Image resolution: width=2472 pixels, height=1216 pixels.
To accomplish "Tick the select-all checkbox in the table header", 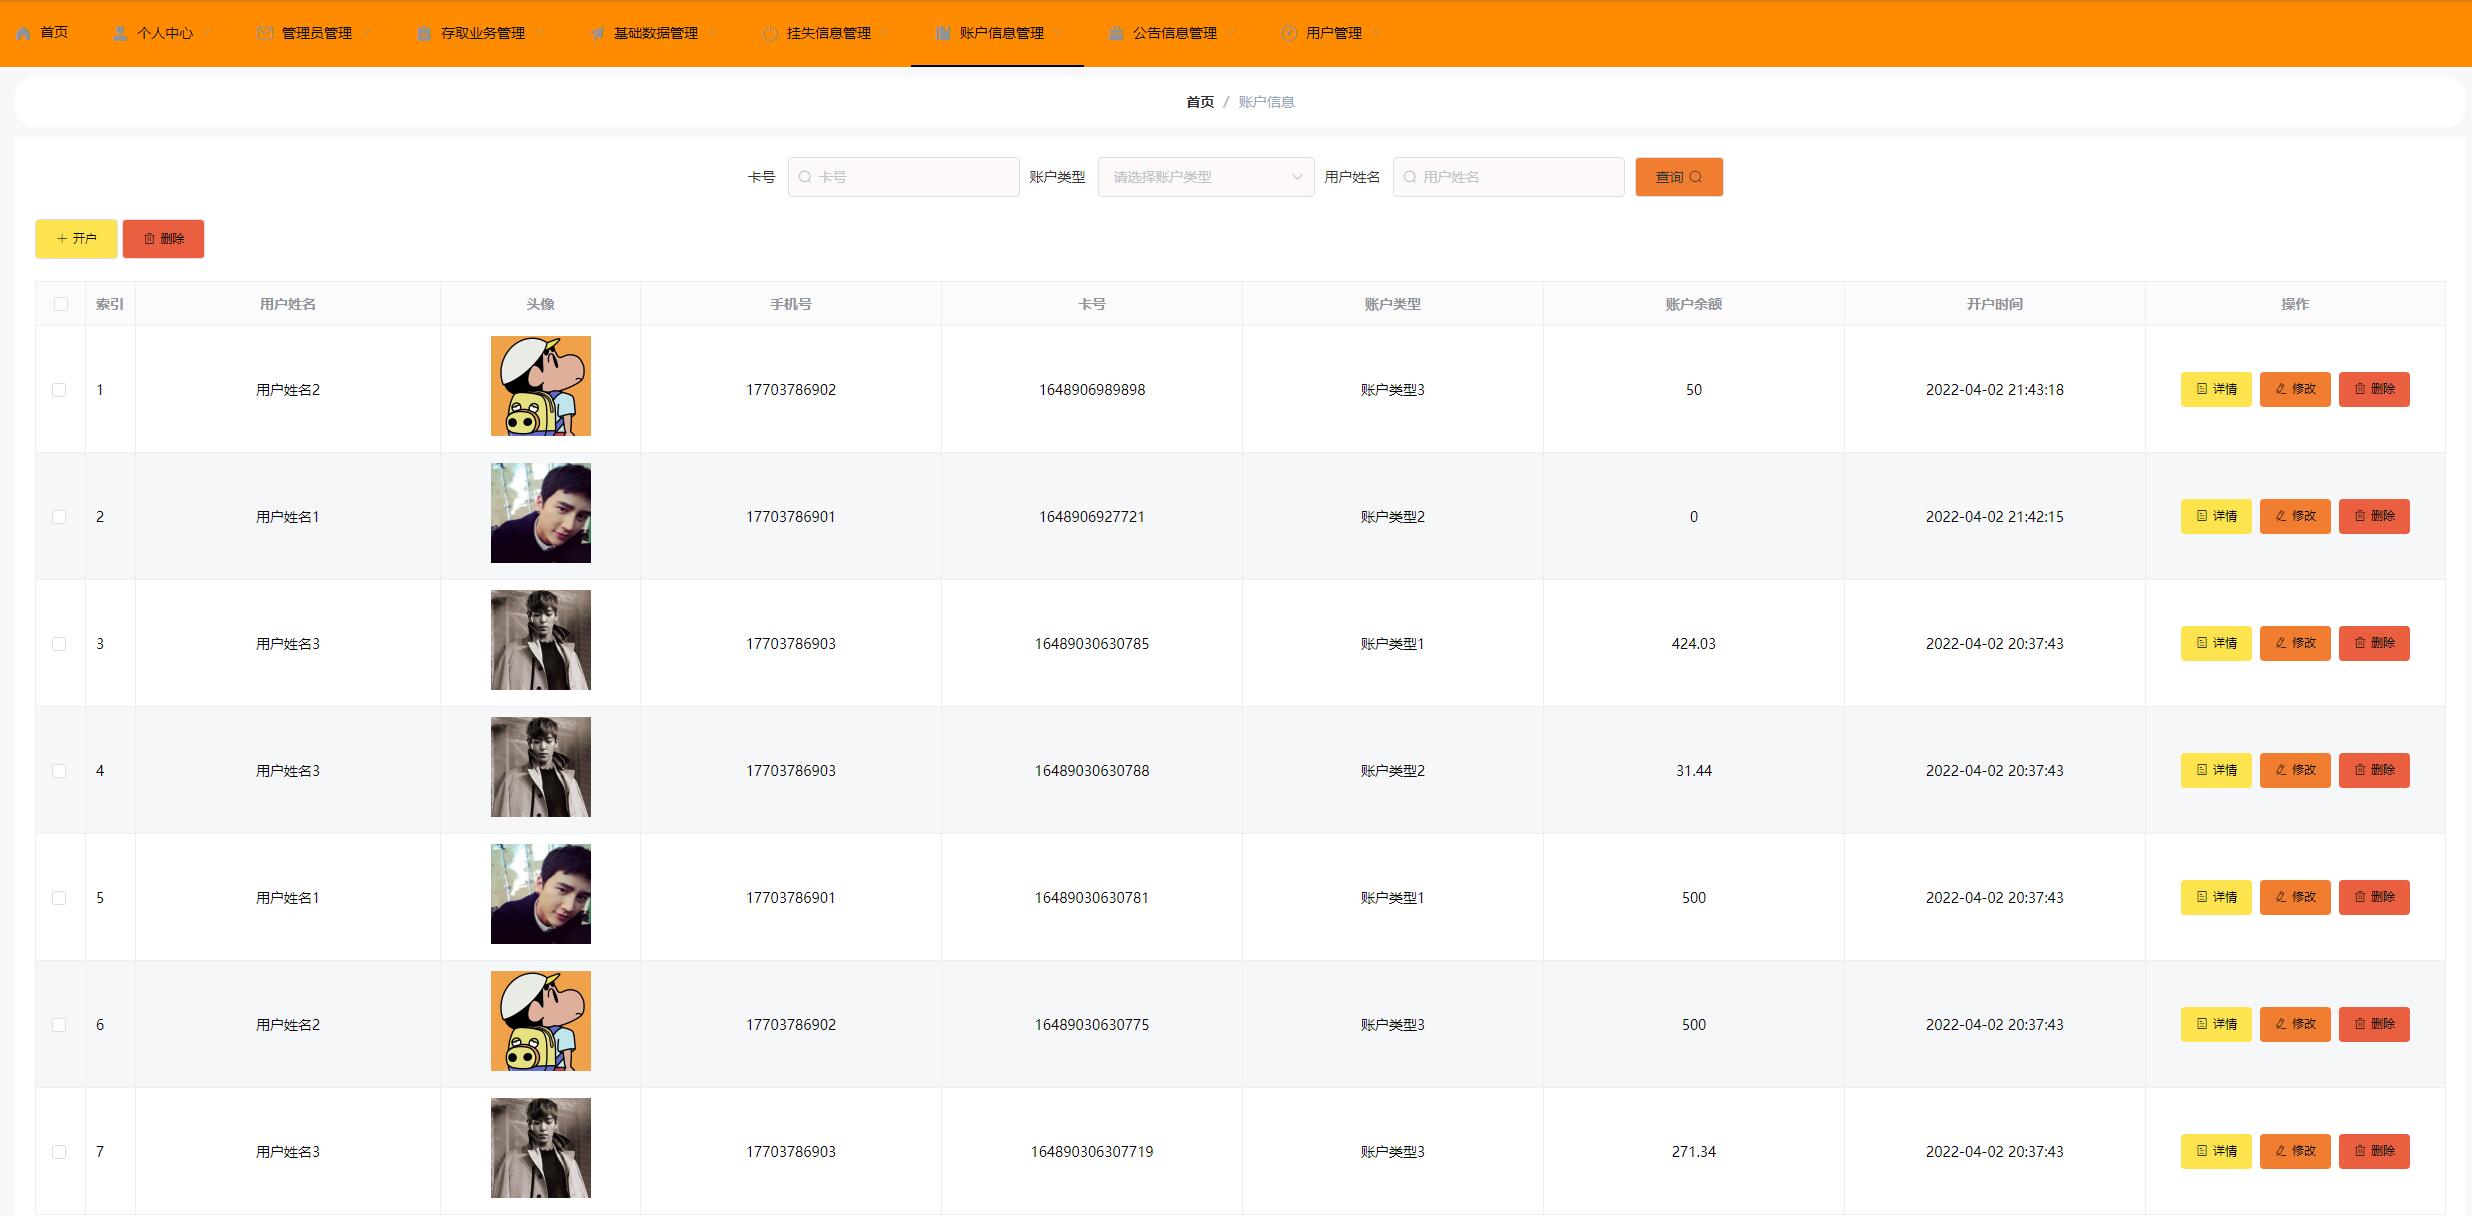I will 61,304.
